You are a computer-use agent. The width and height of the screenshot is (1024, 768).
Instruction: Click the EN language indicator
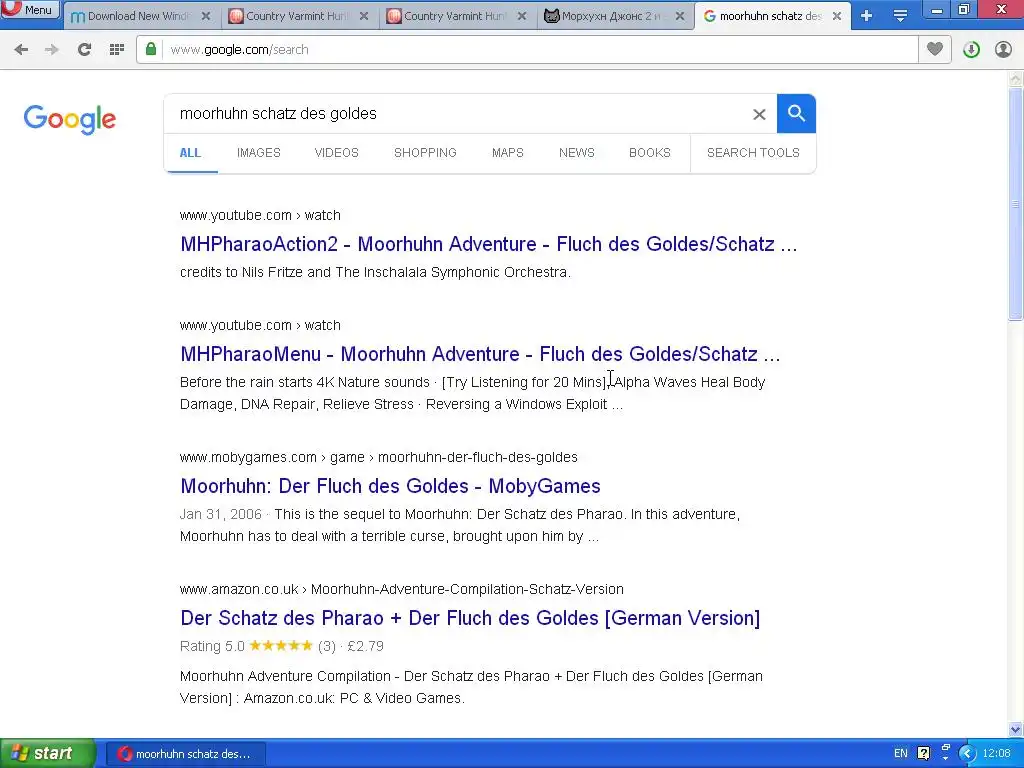tap(901, 754)
